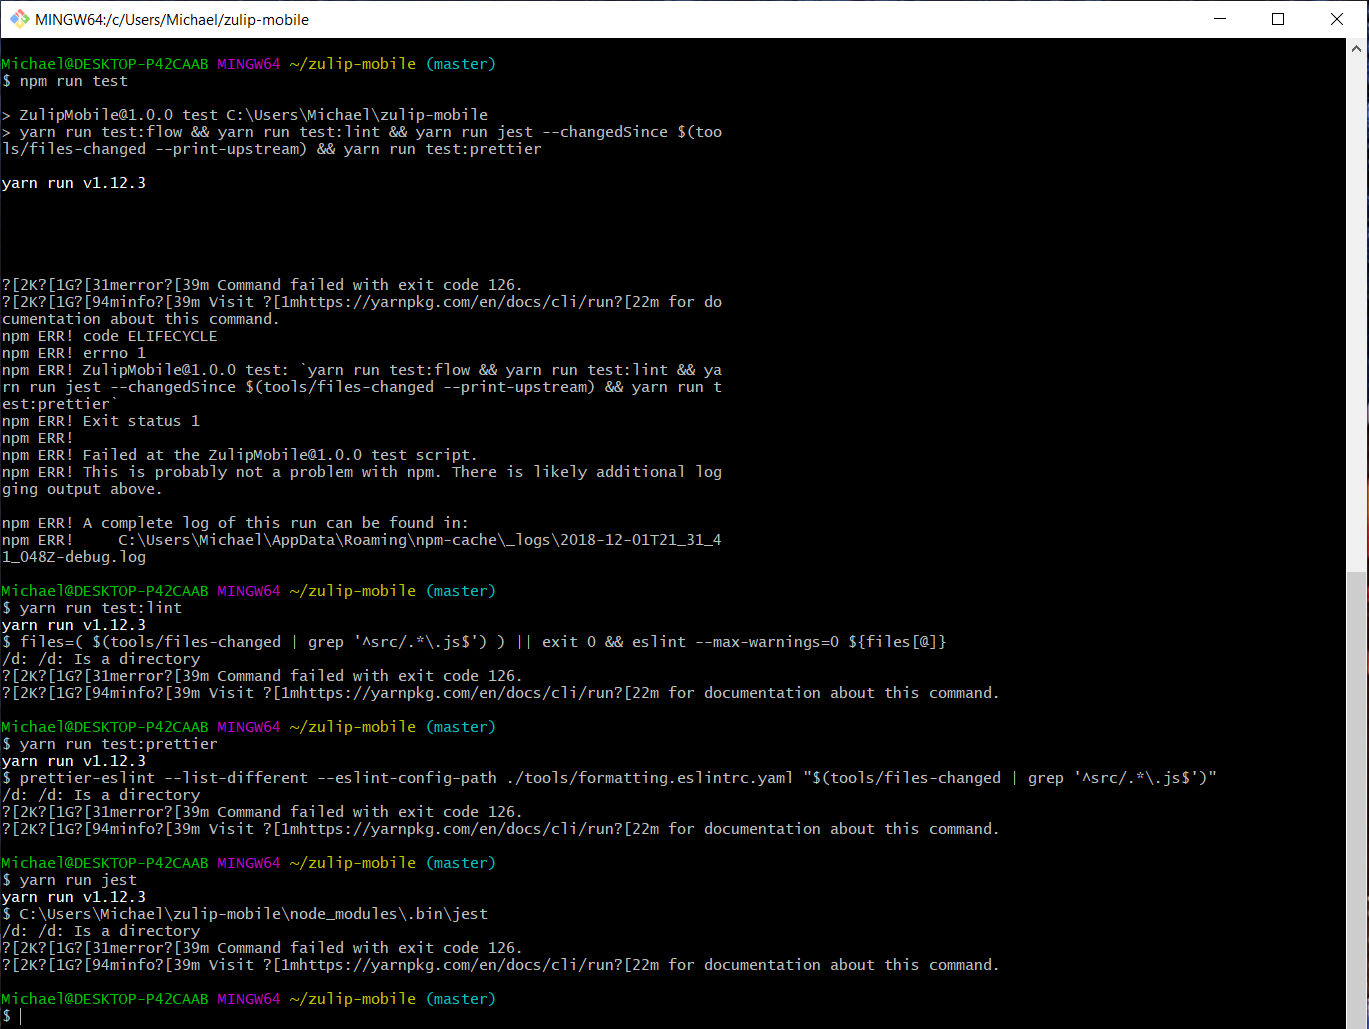The width and height of the screenshot is (1369, 1029).
Task: Click the 'yarn run v1.12.3' version text
Action: click(x=72, y=182)
